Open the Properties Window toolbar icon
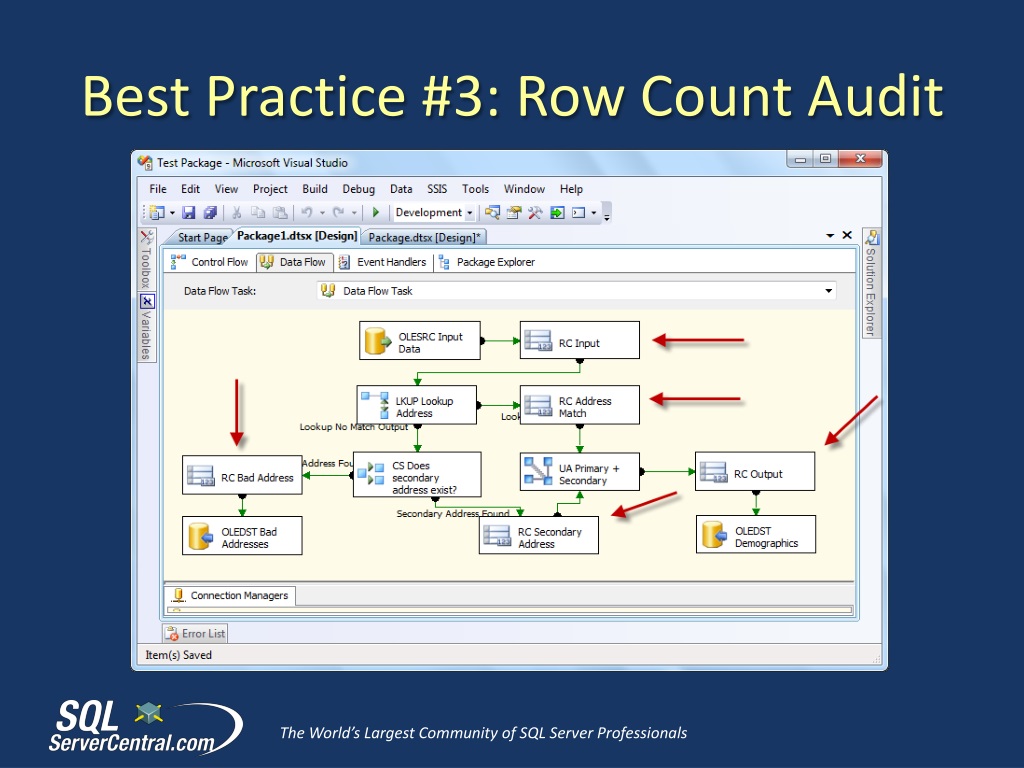The image size is (1024, 768). tap(514, 212)
